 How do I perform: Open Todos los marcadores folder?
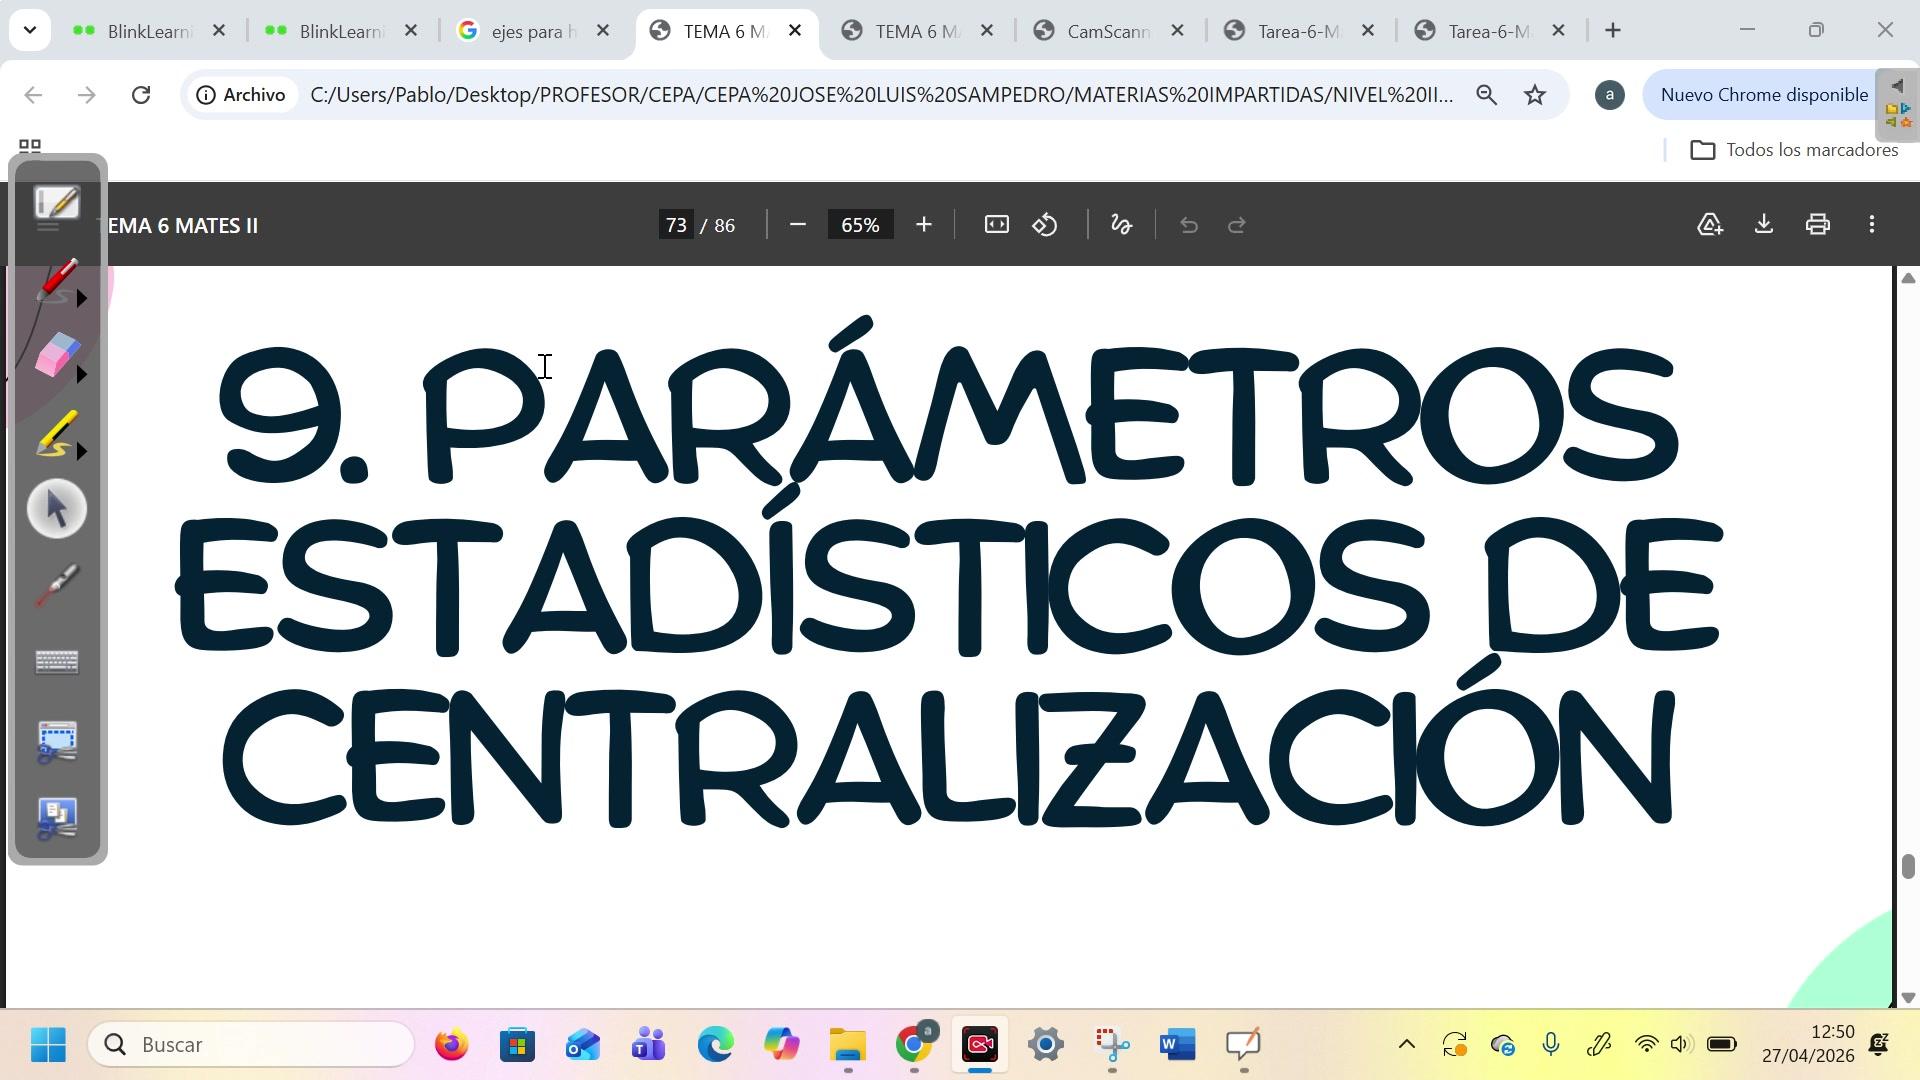(x=1794, y=150)
